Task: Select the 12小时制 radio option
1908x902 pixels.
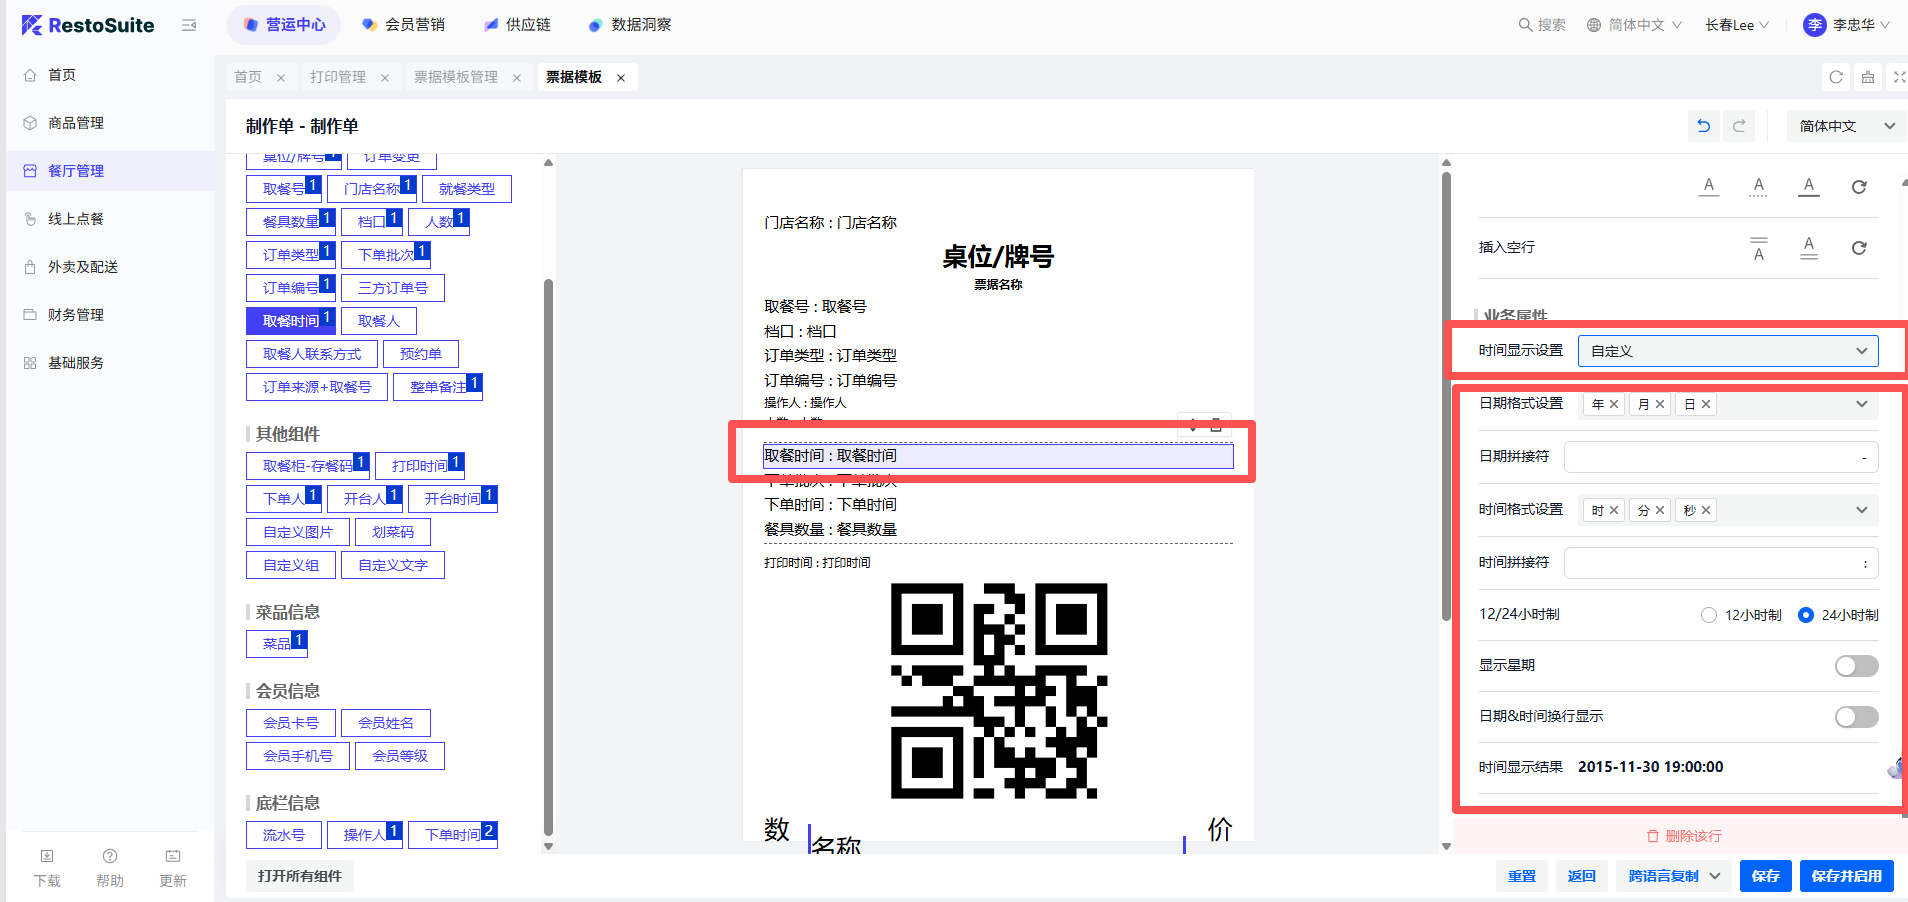Action: coord(1709,615)
